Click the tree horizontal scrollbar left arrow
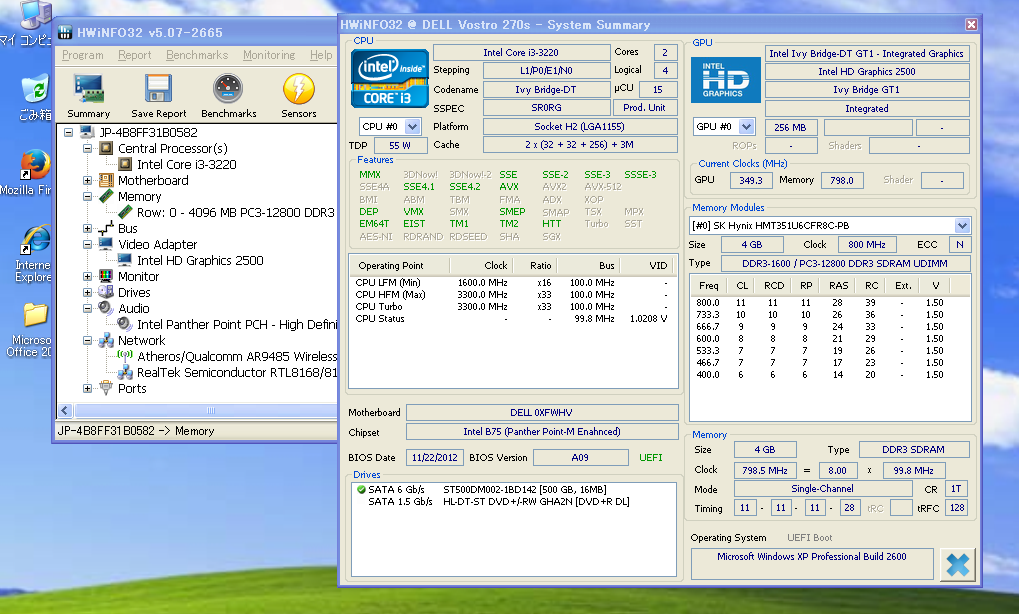Viewport: 1019px width, 614px height. pos(65,411)
